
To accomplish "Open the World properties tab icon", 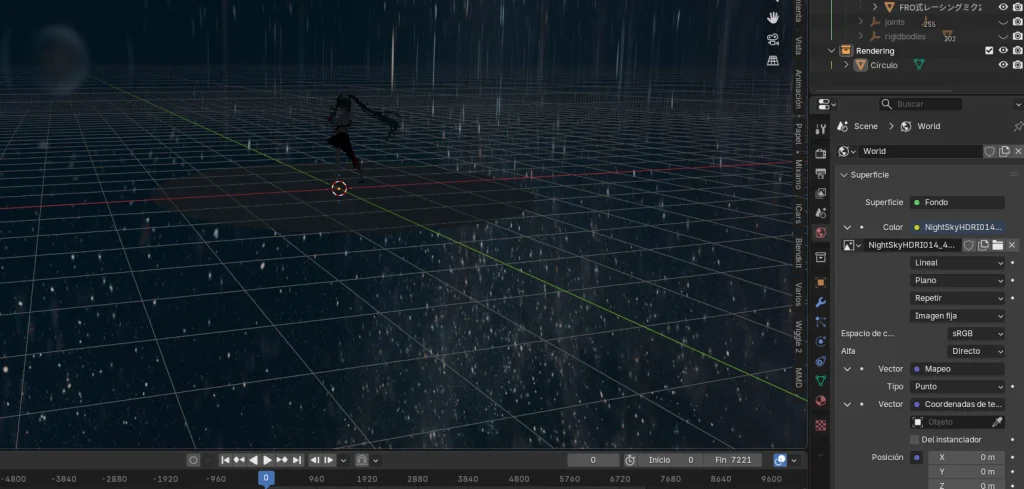I will pyautogui.click(x=821, y=232).
